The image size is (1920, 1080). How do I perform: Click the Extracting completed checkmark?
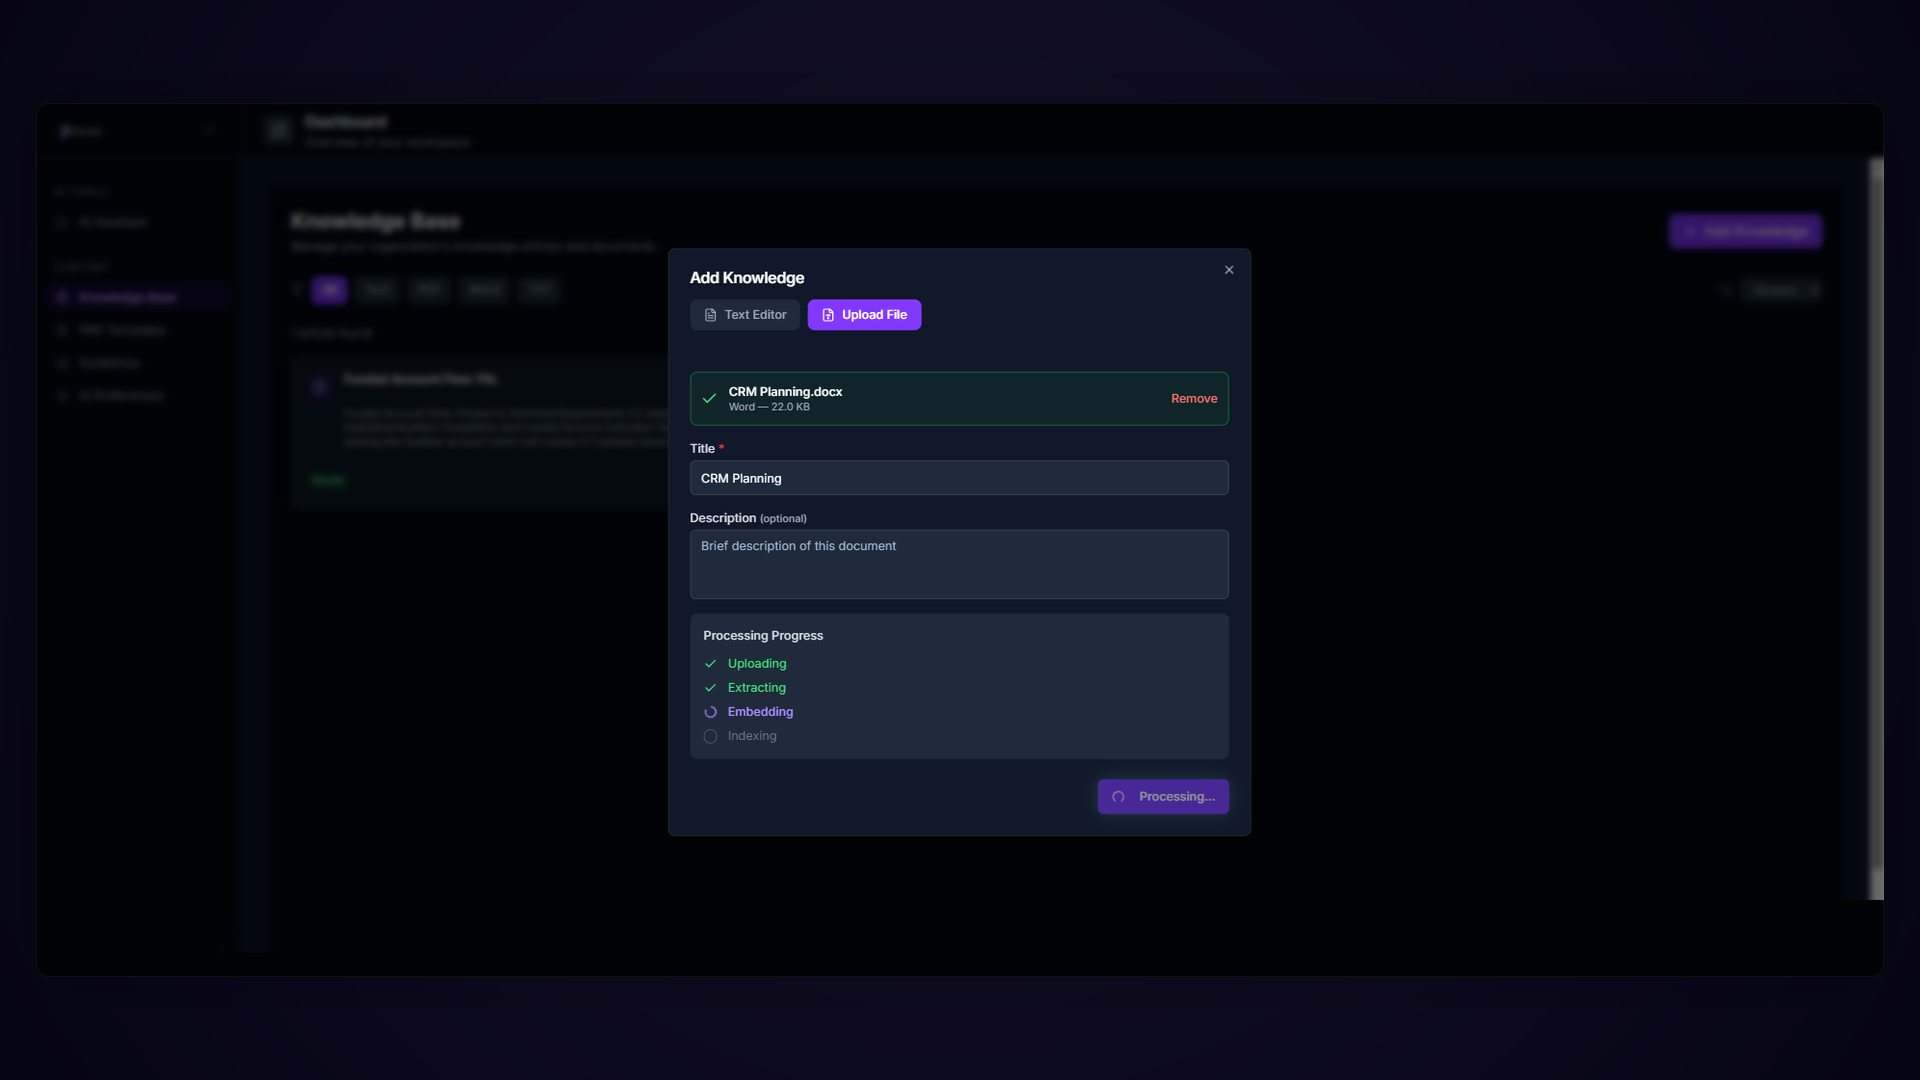click(710, 688)
